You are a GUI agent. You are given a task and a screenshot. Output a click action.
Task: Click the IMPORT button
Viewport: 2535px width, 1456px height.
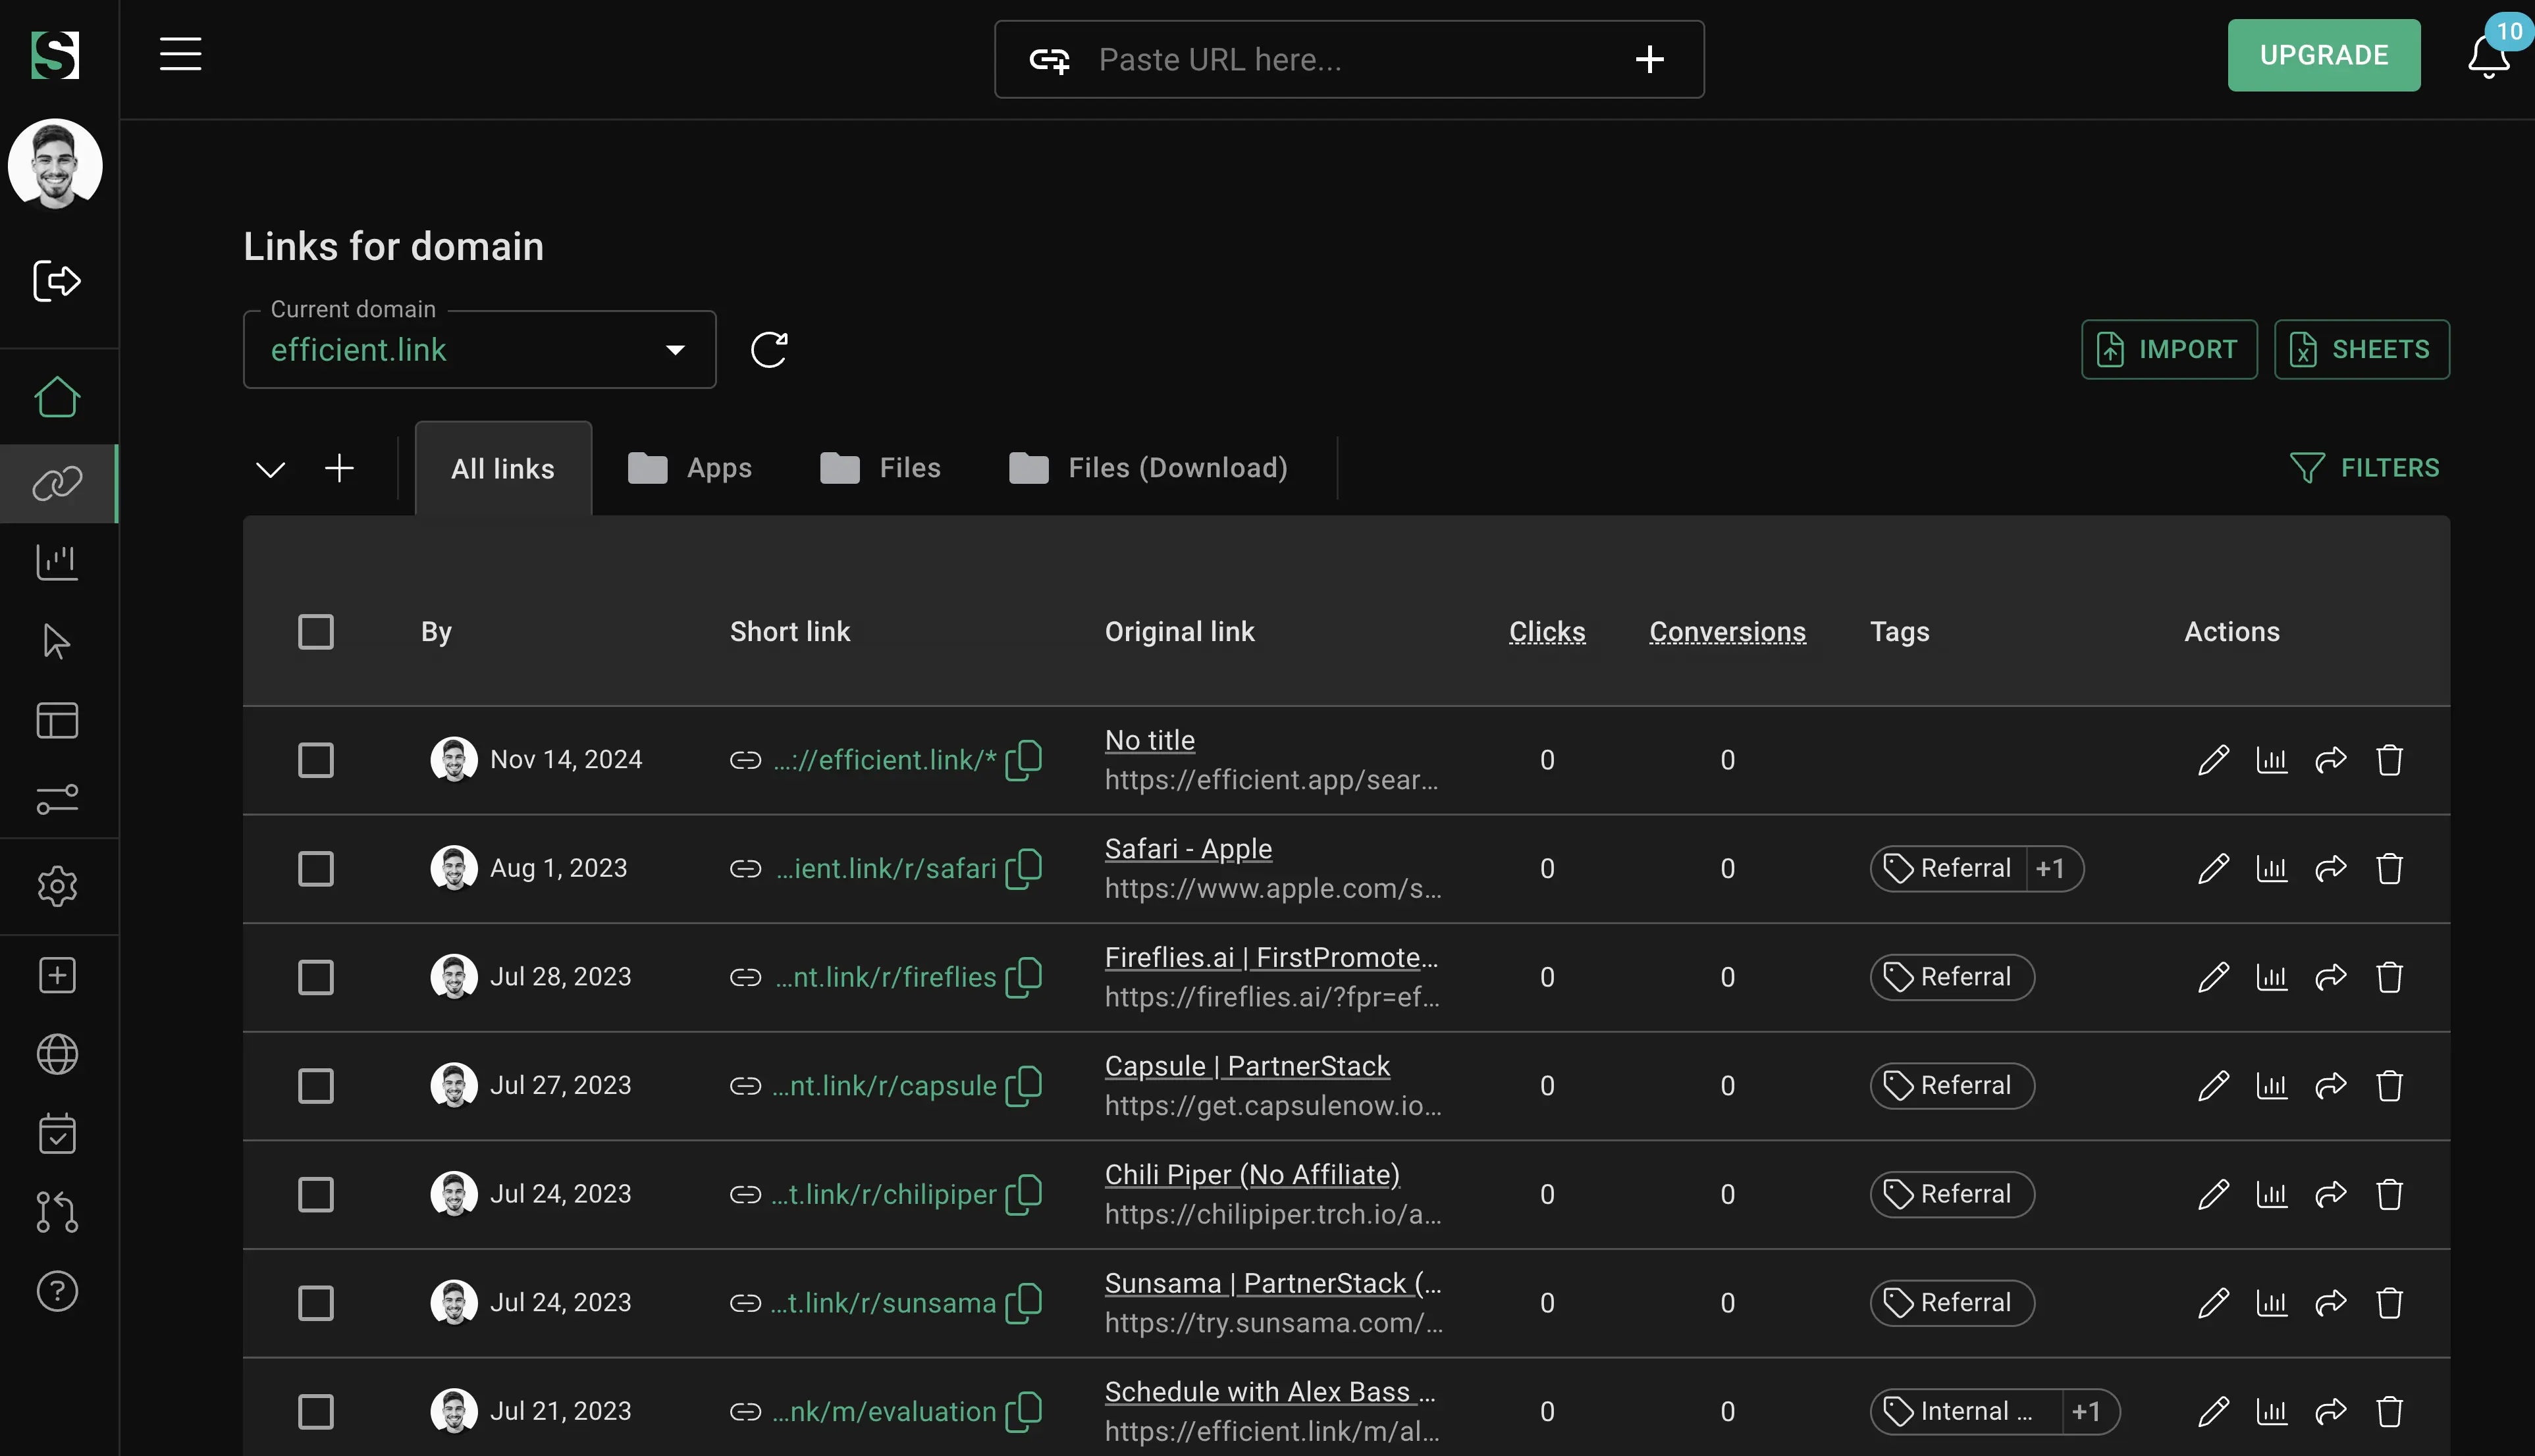coord(2168,350)
